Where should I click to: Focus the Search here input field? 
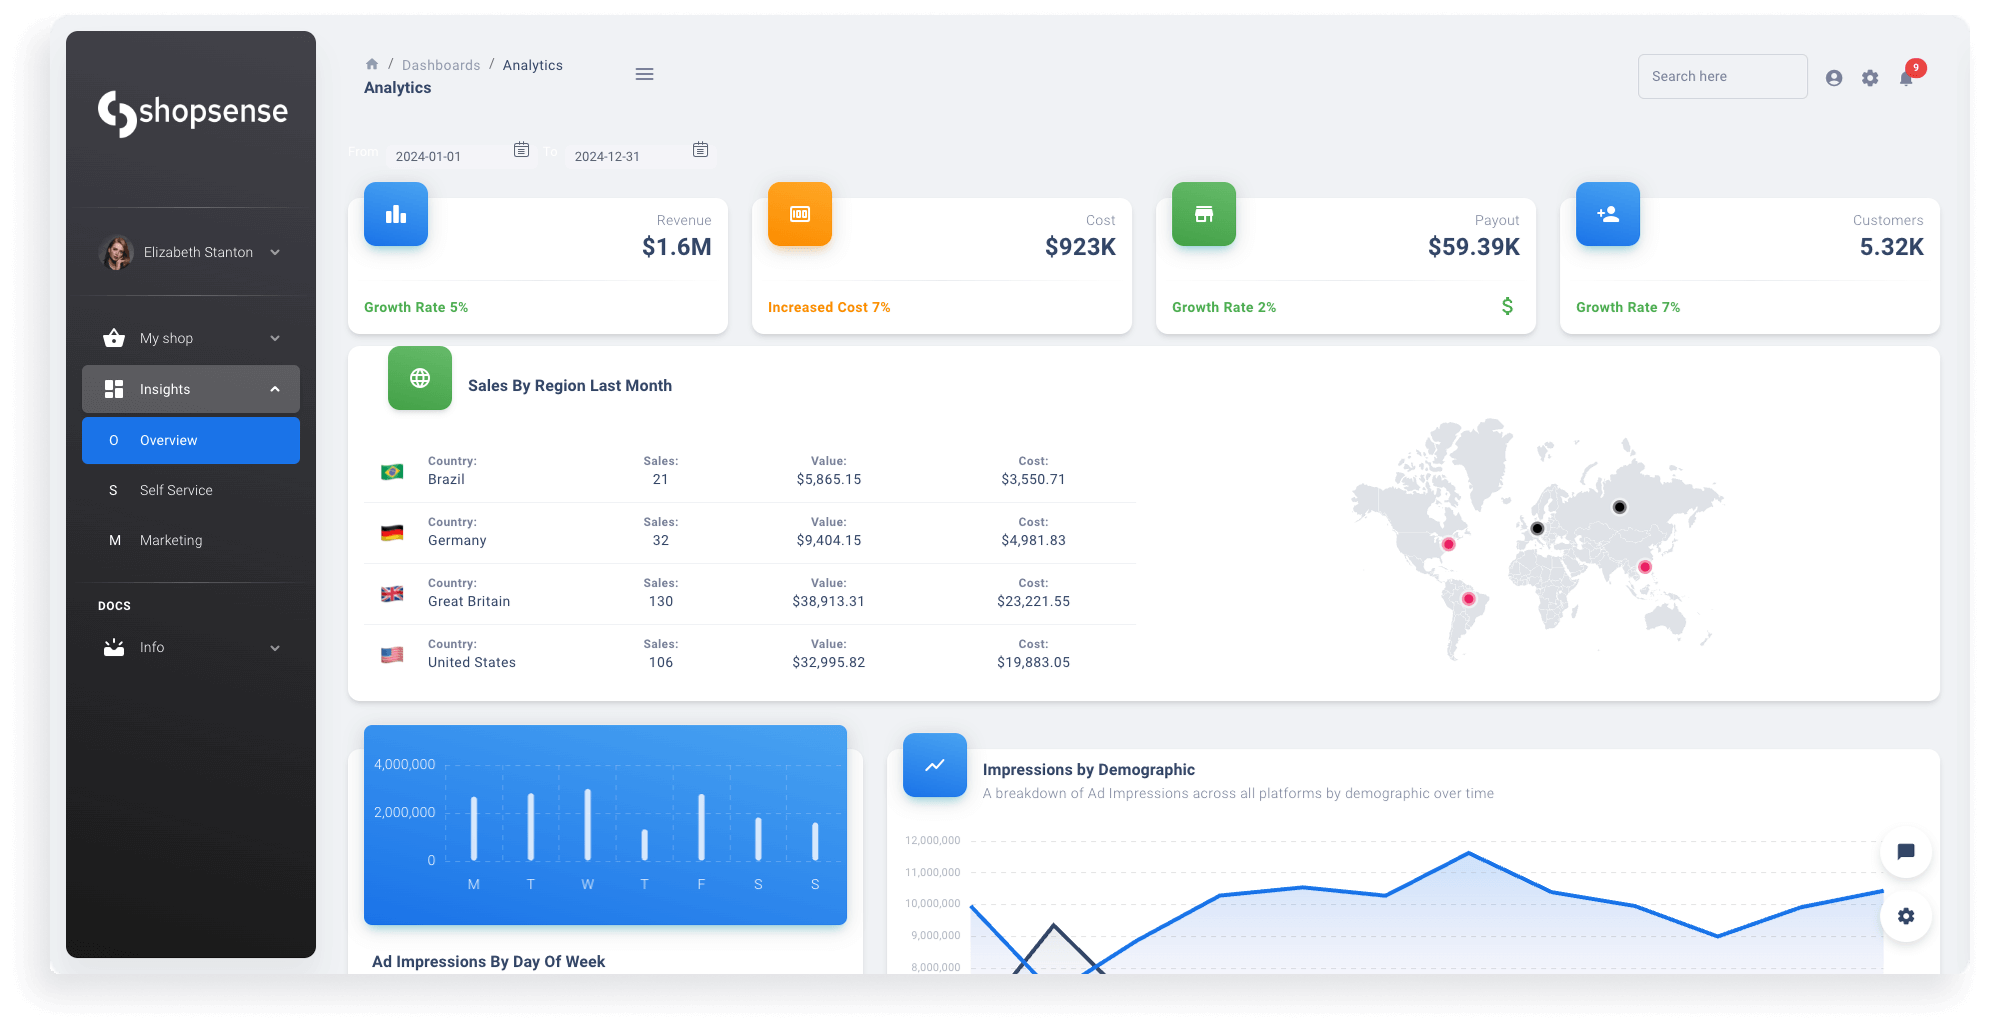[x=1722, y=76]
